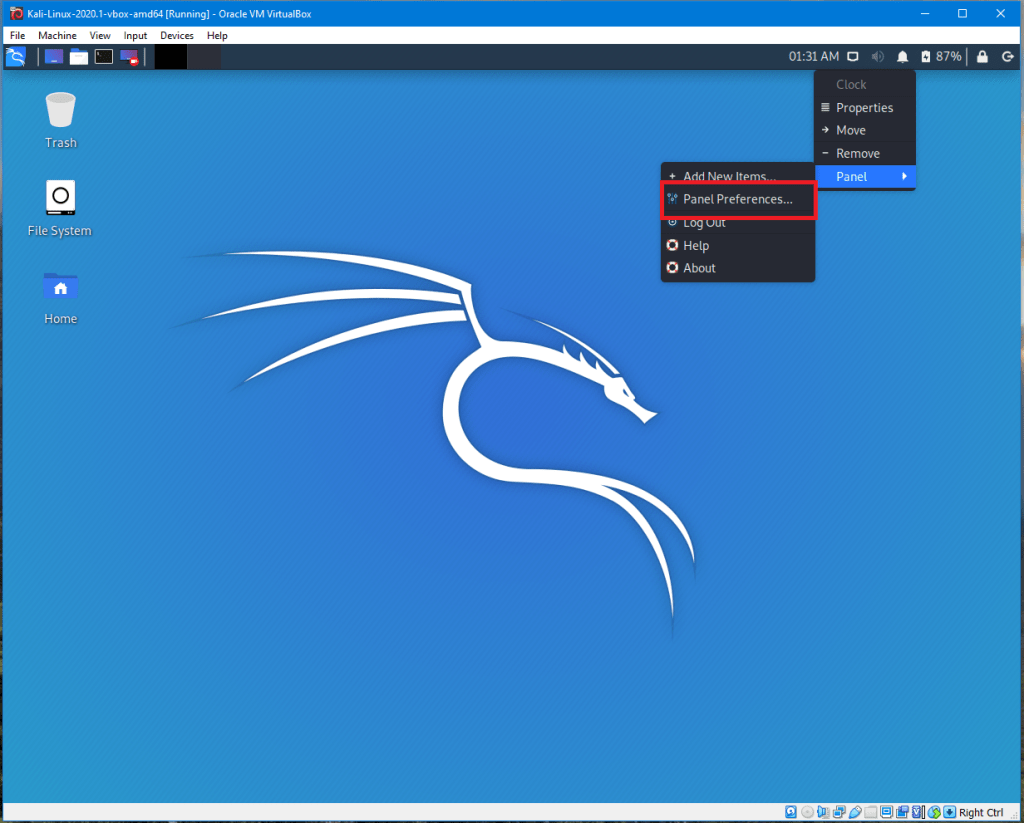1024x823 pixels.
Task: Open VirtualBox Machine menu
Action: [57, 35]
